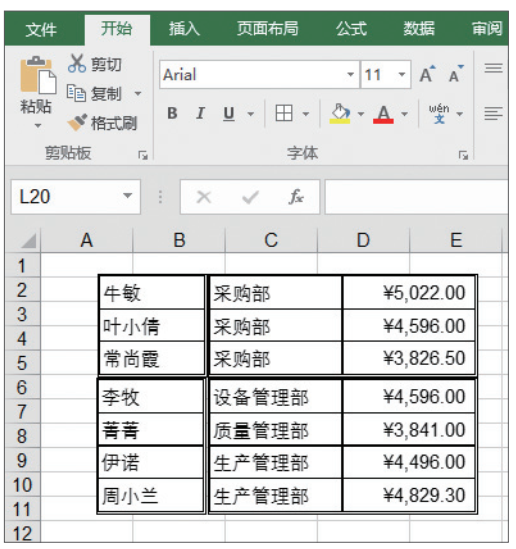516x549 pixels.
Task: Open the Name Box dropdown arrow
Action: coord(128,195)
